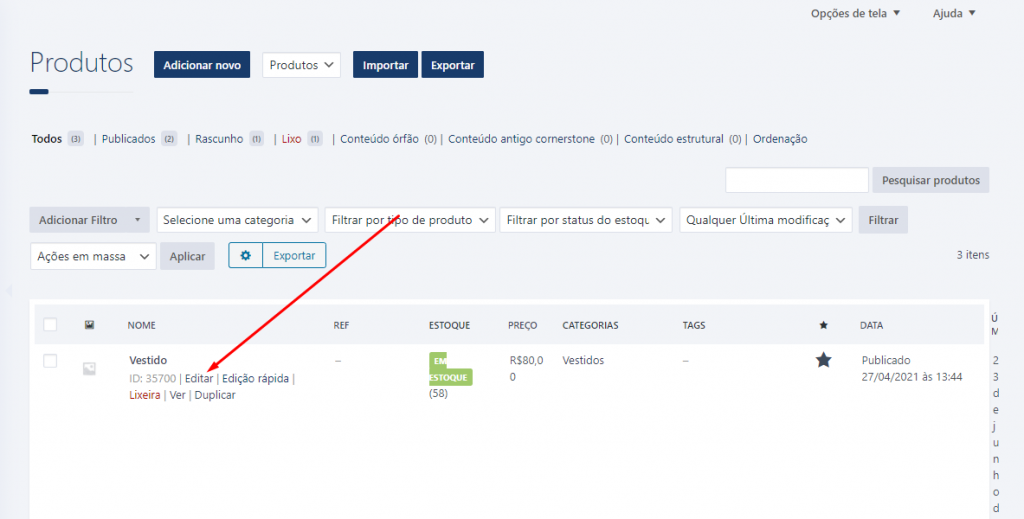This screenshot has width=1024, height=519.
Task: Click the Ver link under Vestido
Action: [x=178, y=395]
